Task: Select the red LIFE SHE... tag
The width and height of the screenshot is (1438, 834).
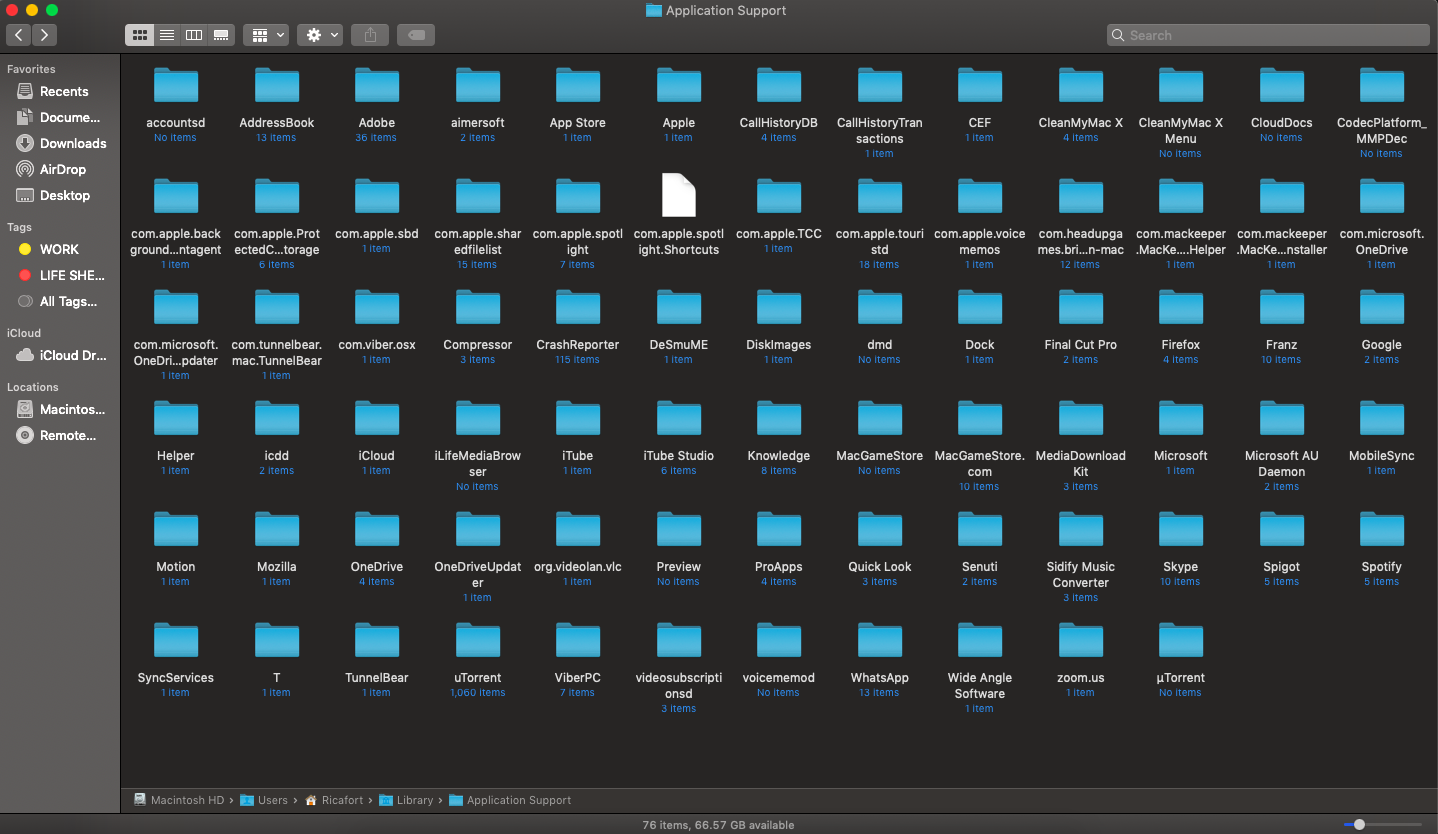Action: [x=60, y=275]
